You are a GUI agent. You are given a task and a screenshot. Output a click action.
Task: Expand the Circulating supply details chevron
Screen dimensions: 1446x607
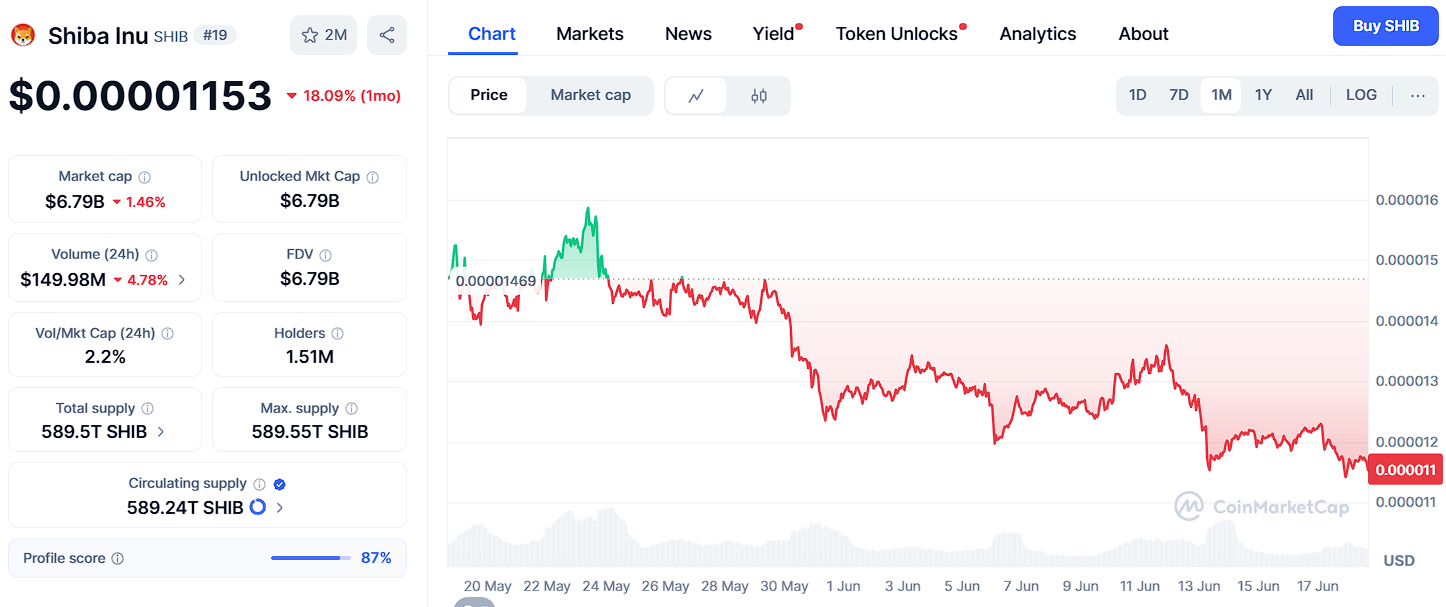pos(279,508)
